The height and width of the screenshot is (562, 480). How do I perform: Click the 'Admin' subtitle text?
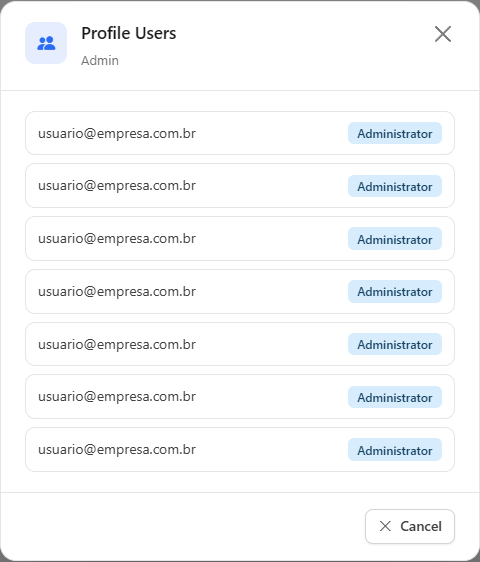click(x=100, y=61)
